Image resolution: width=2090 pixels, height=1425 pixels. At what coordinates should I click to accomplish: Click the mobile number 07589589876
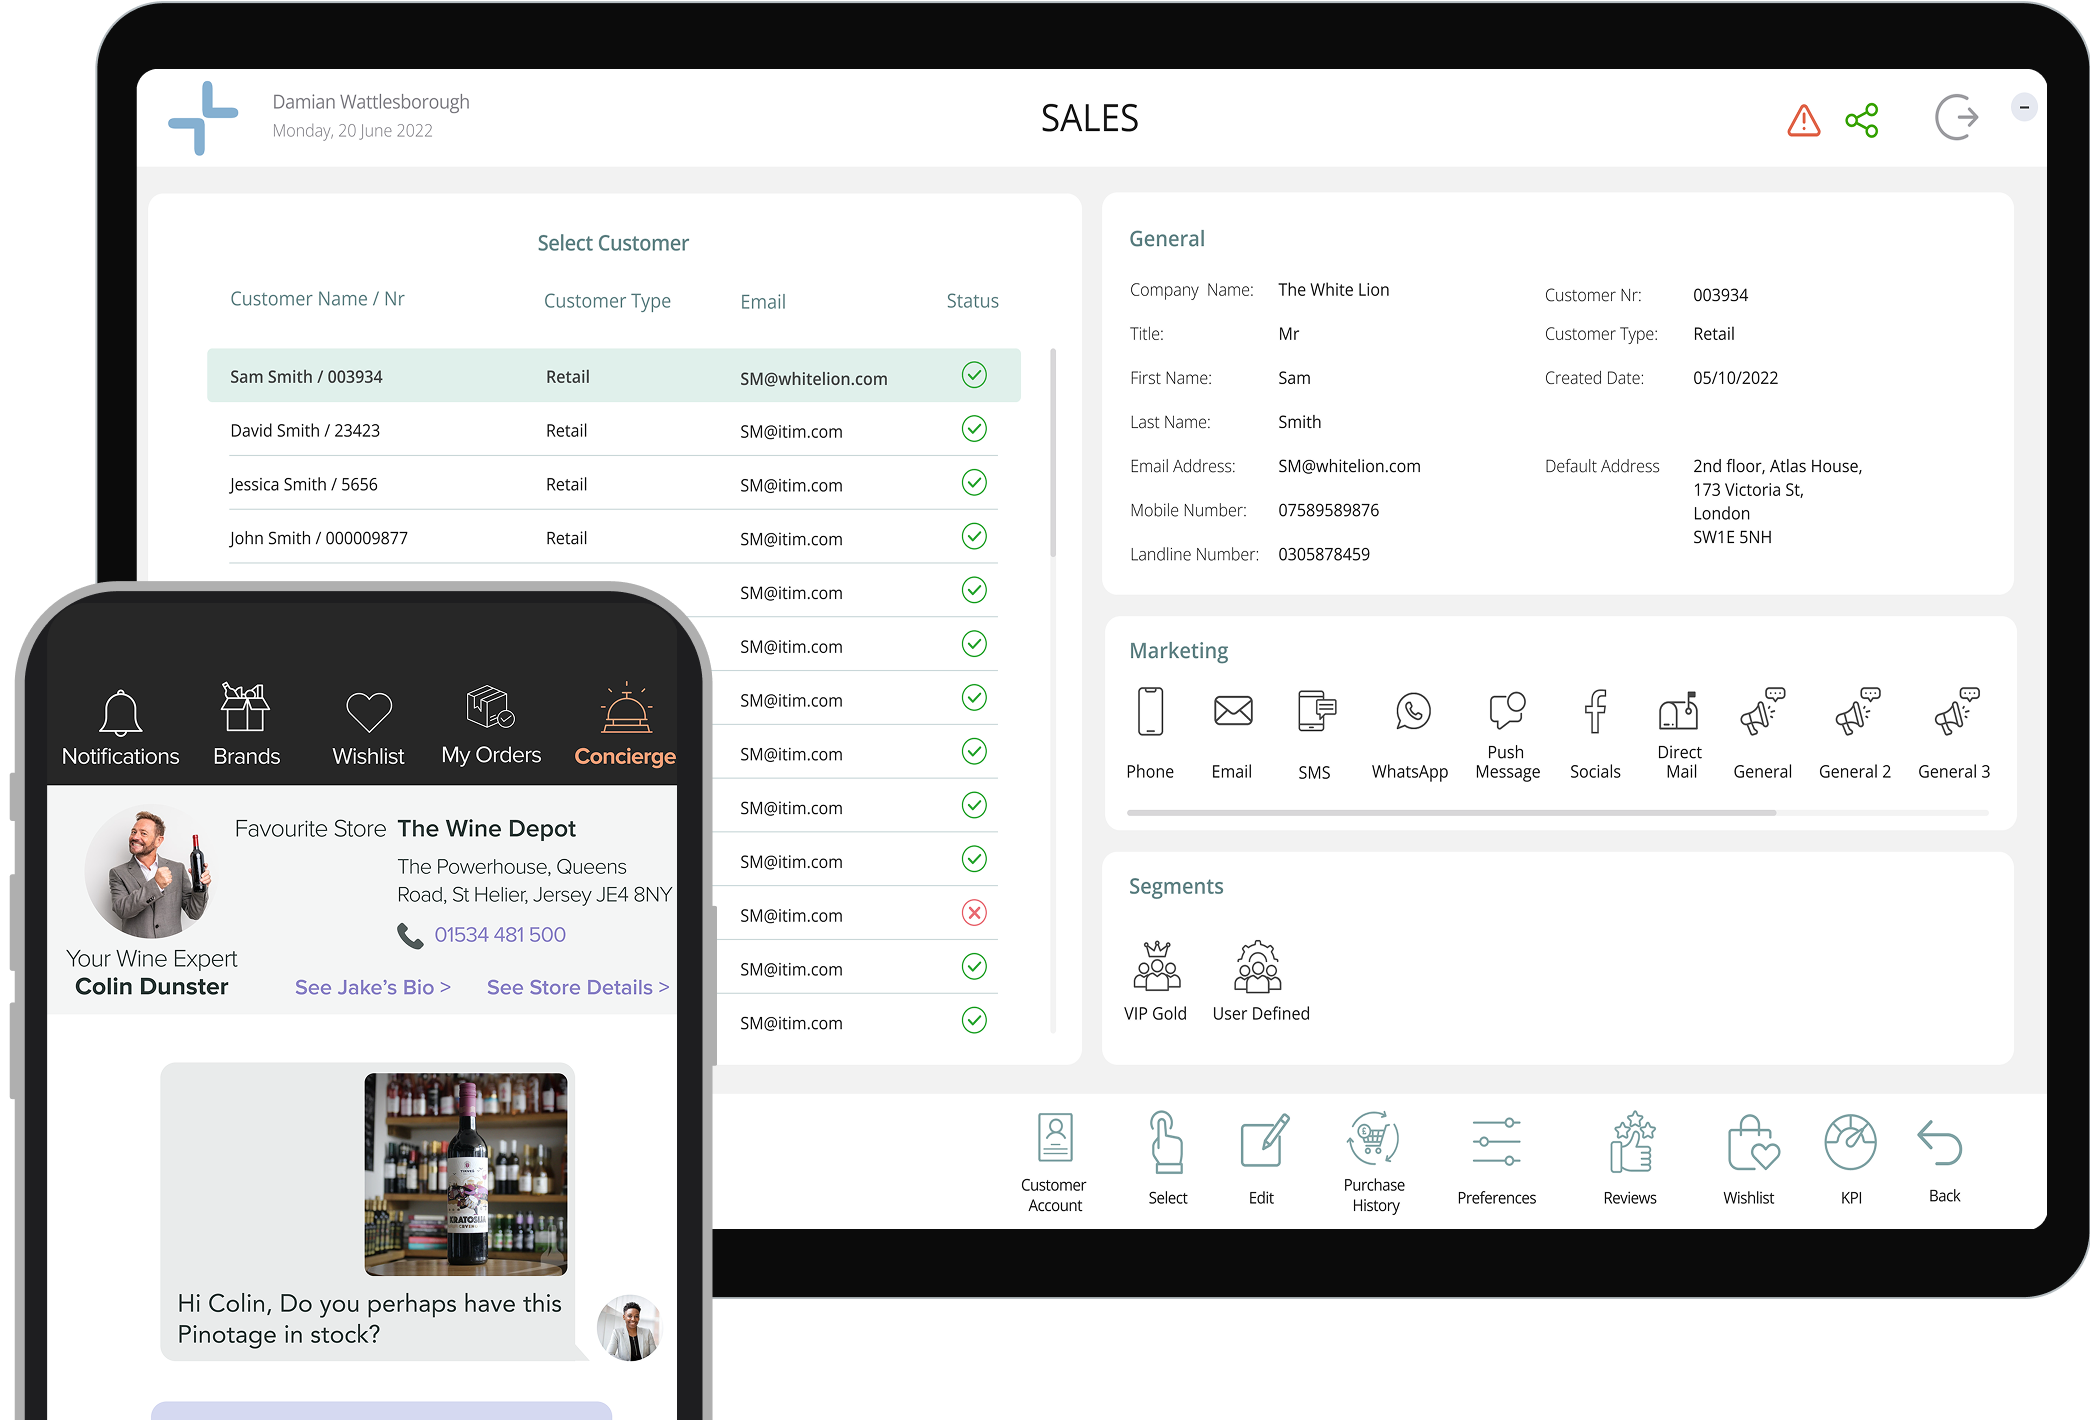click(1328, 510)
